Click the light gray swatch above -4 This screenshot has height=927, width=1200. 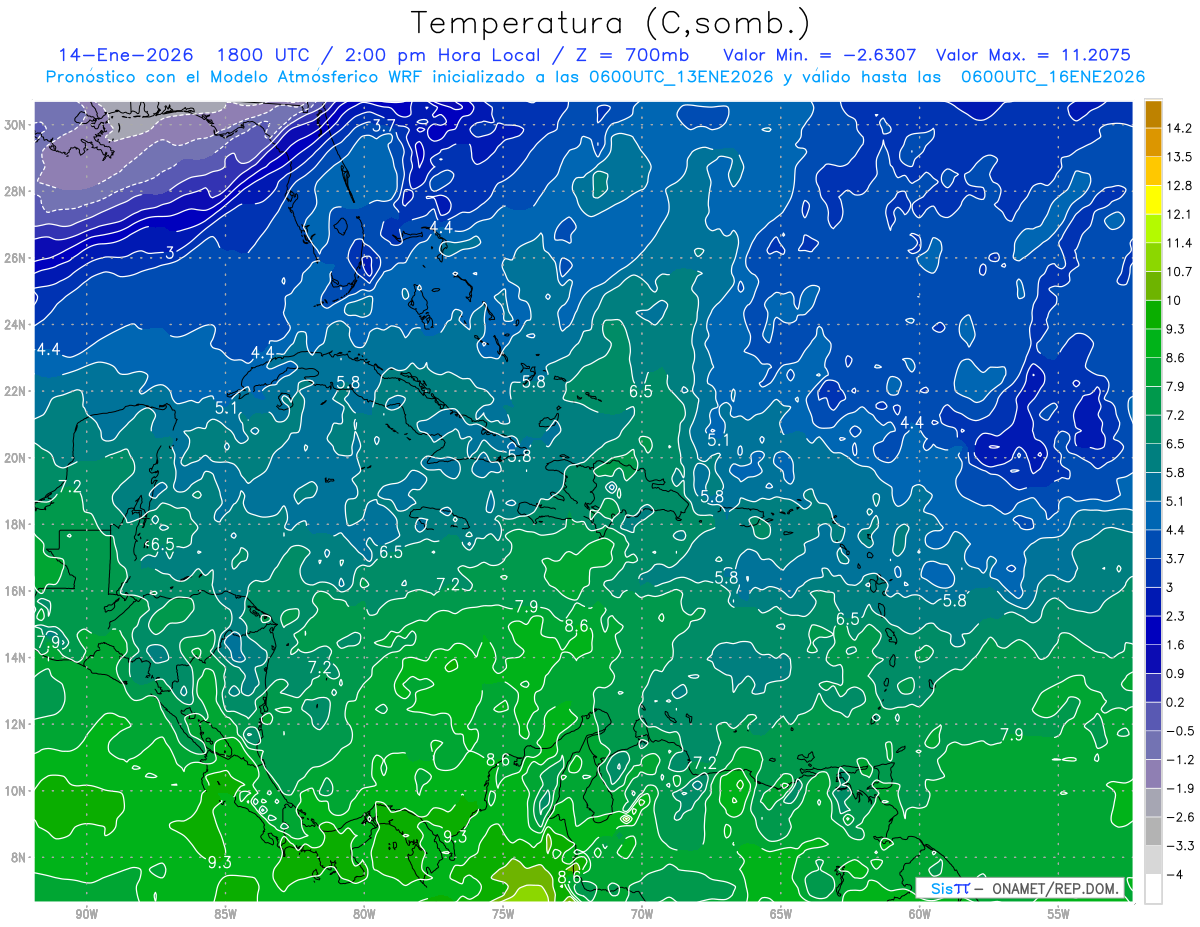pyautogui.click(x=1153, y=860)
